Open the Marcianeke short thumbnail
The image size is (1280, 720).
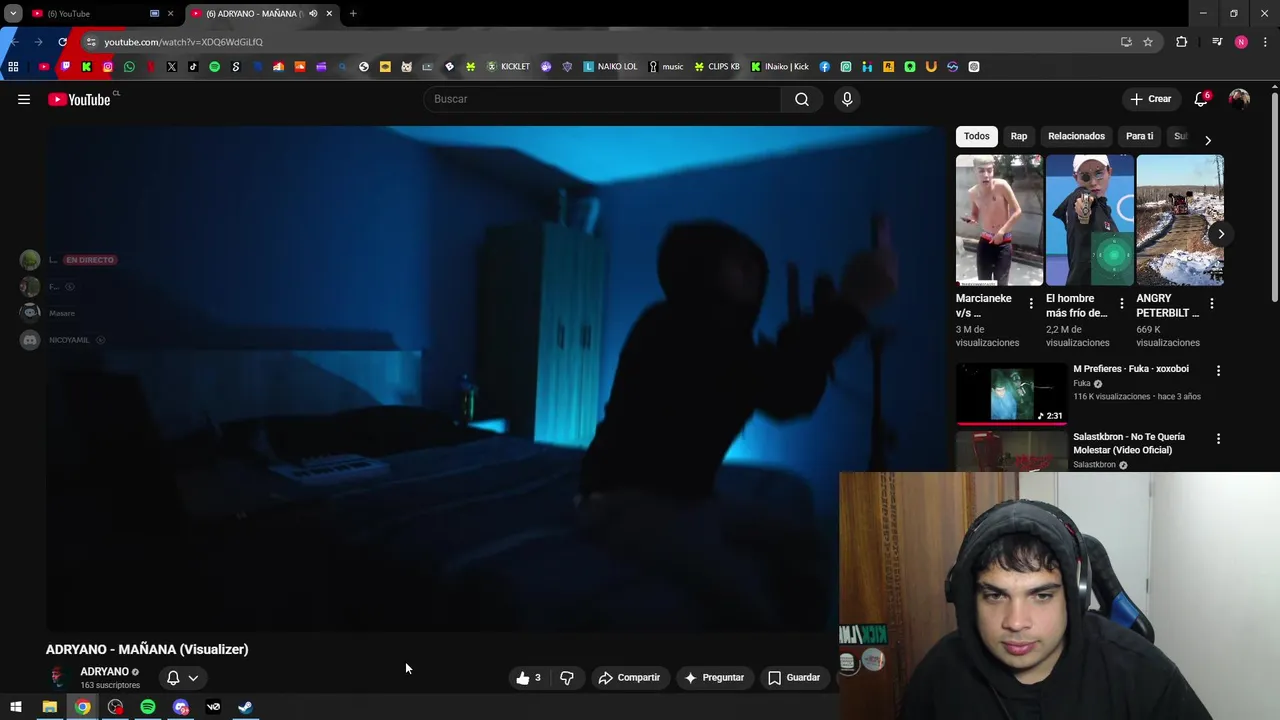coord(999,220)
